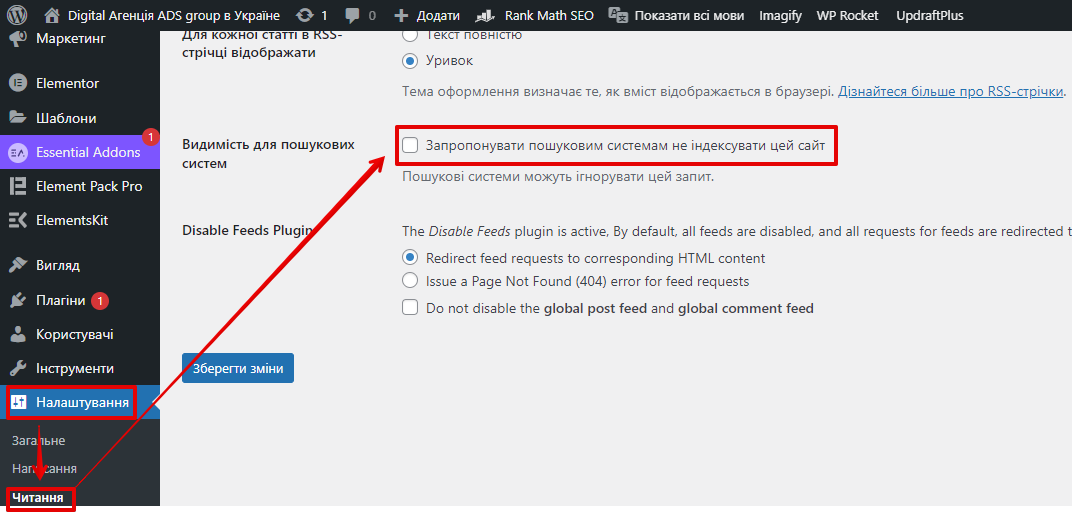This screenshot has width=1072, height=515.
Task: Click the Плагіни plug icon
Action: coord(18,300)
